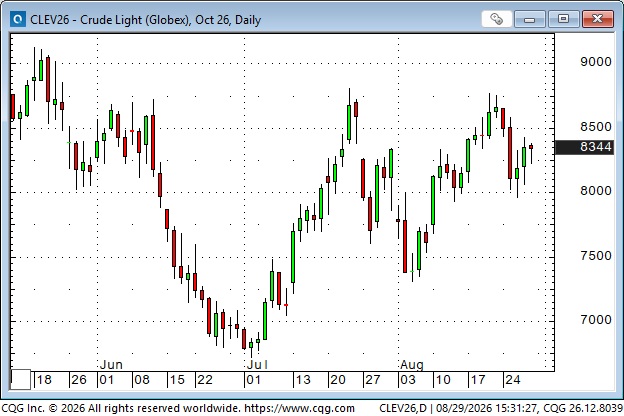Click the 8000 price axis label

(595, 191)
